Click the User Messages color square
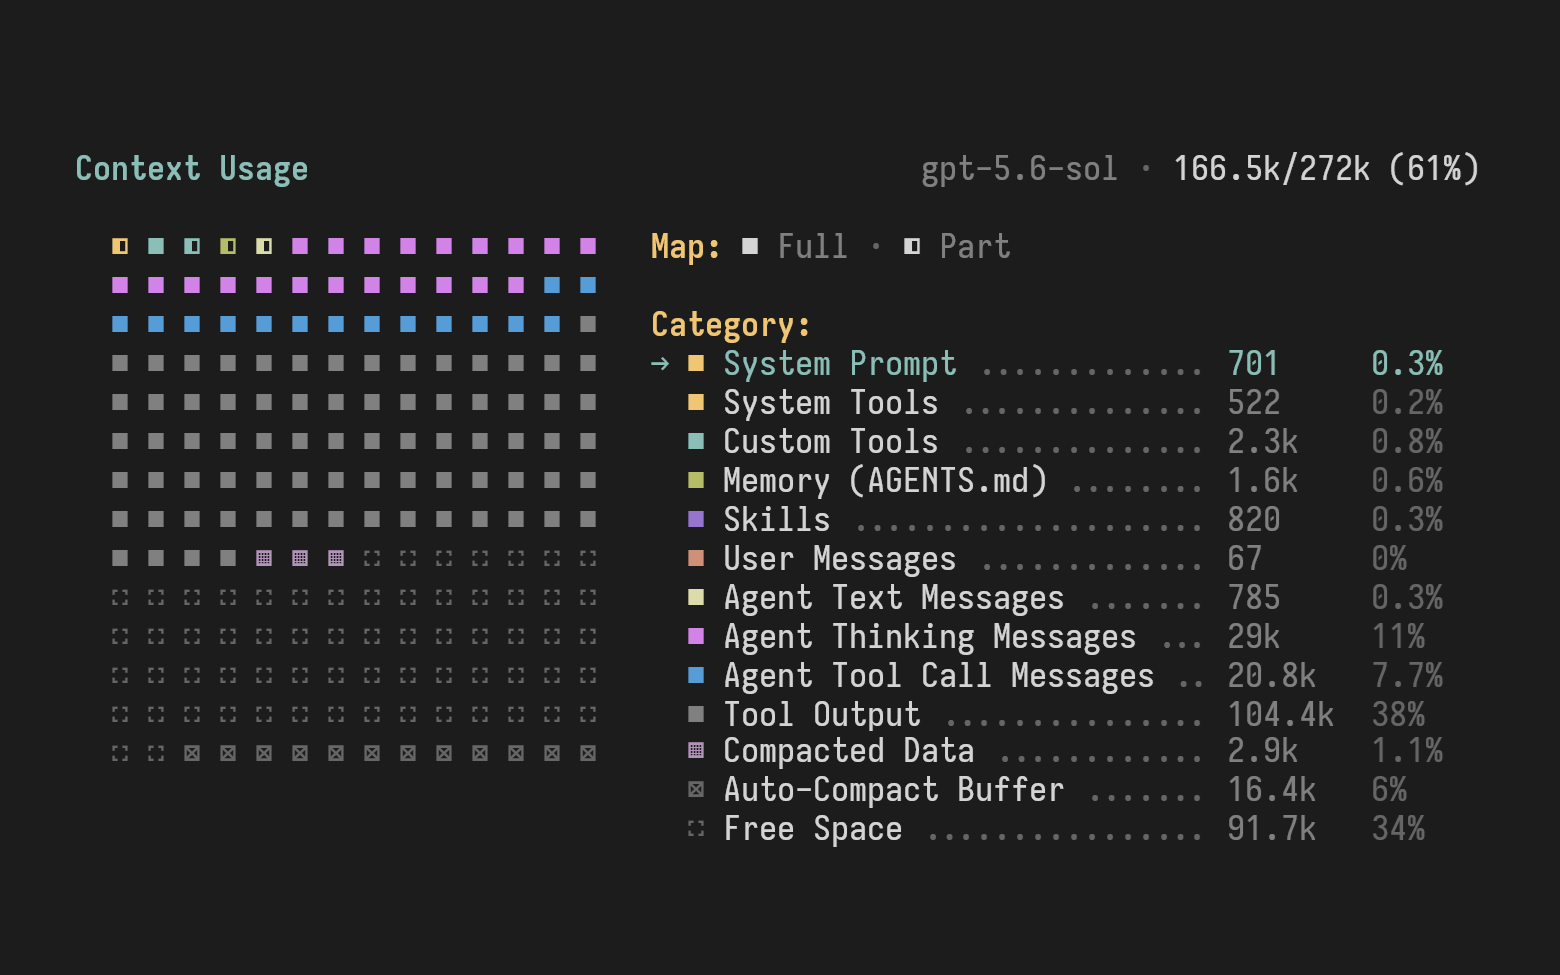This screenshot has width=1560, height=975. pyautogui.click(x=696, y=559)
